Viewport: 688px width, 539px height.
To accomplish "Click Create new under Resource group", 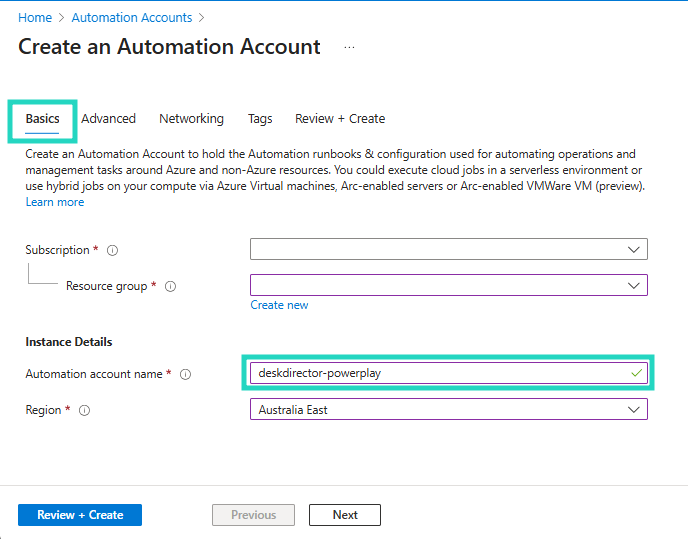I will [x=279, y=305].
